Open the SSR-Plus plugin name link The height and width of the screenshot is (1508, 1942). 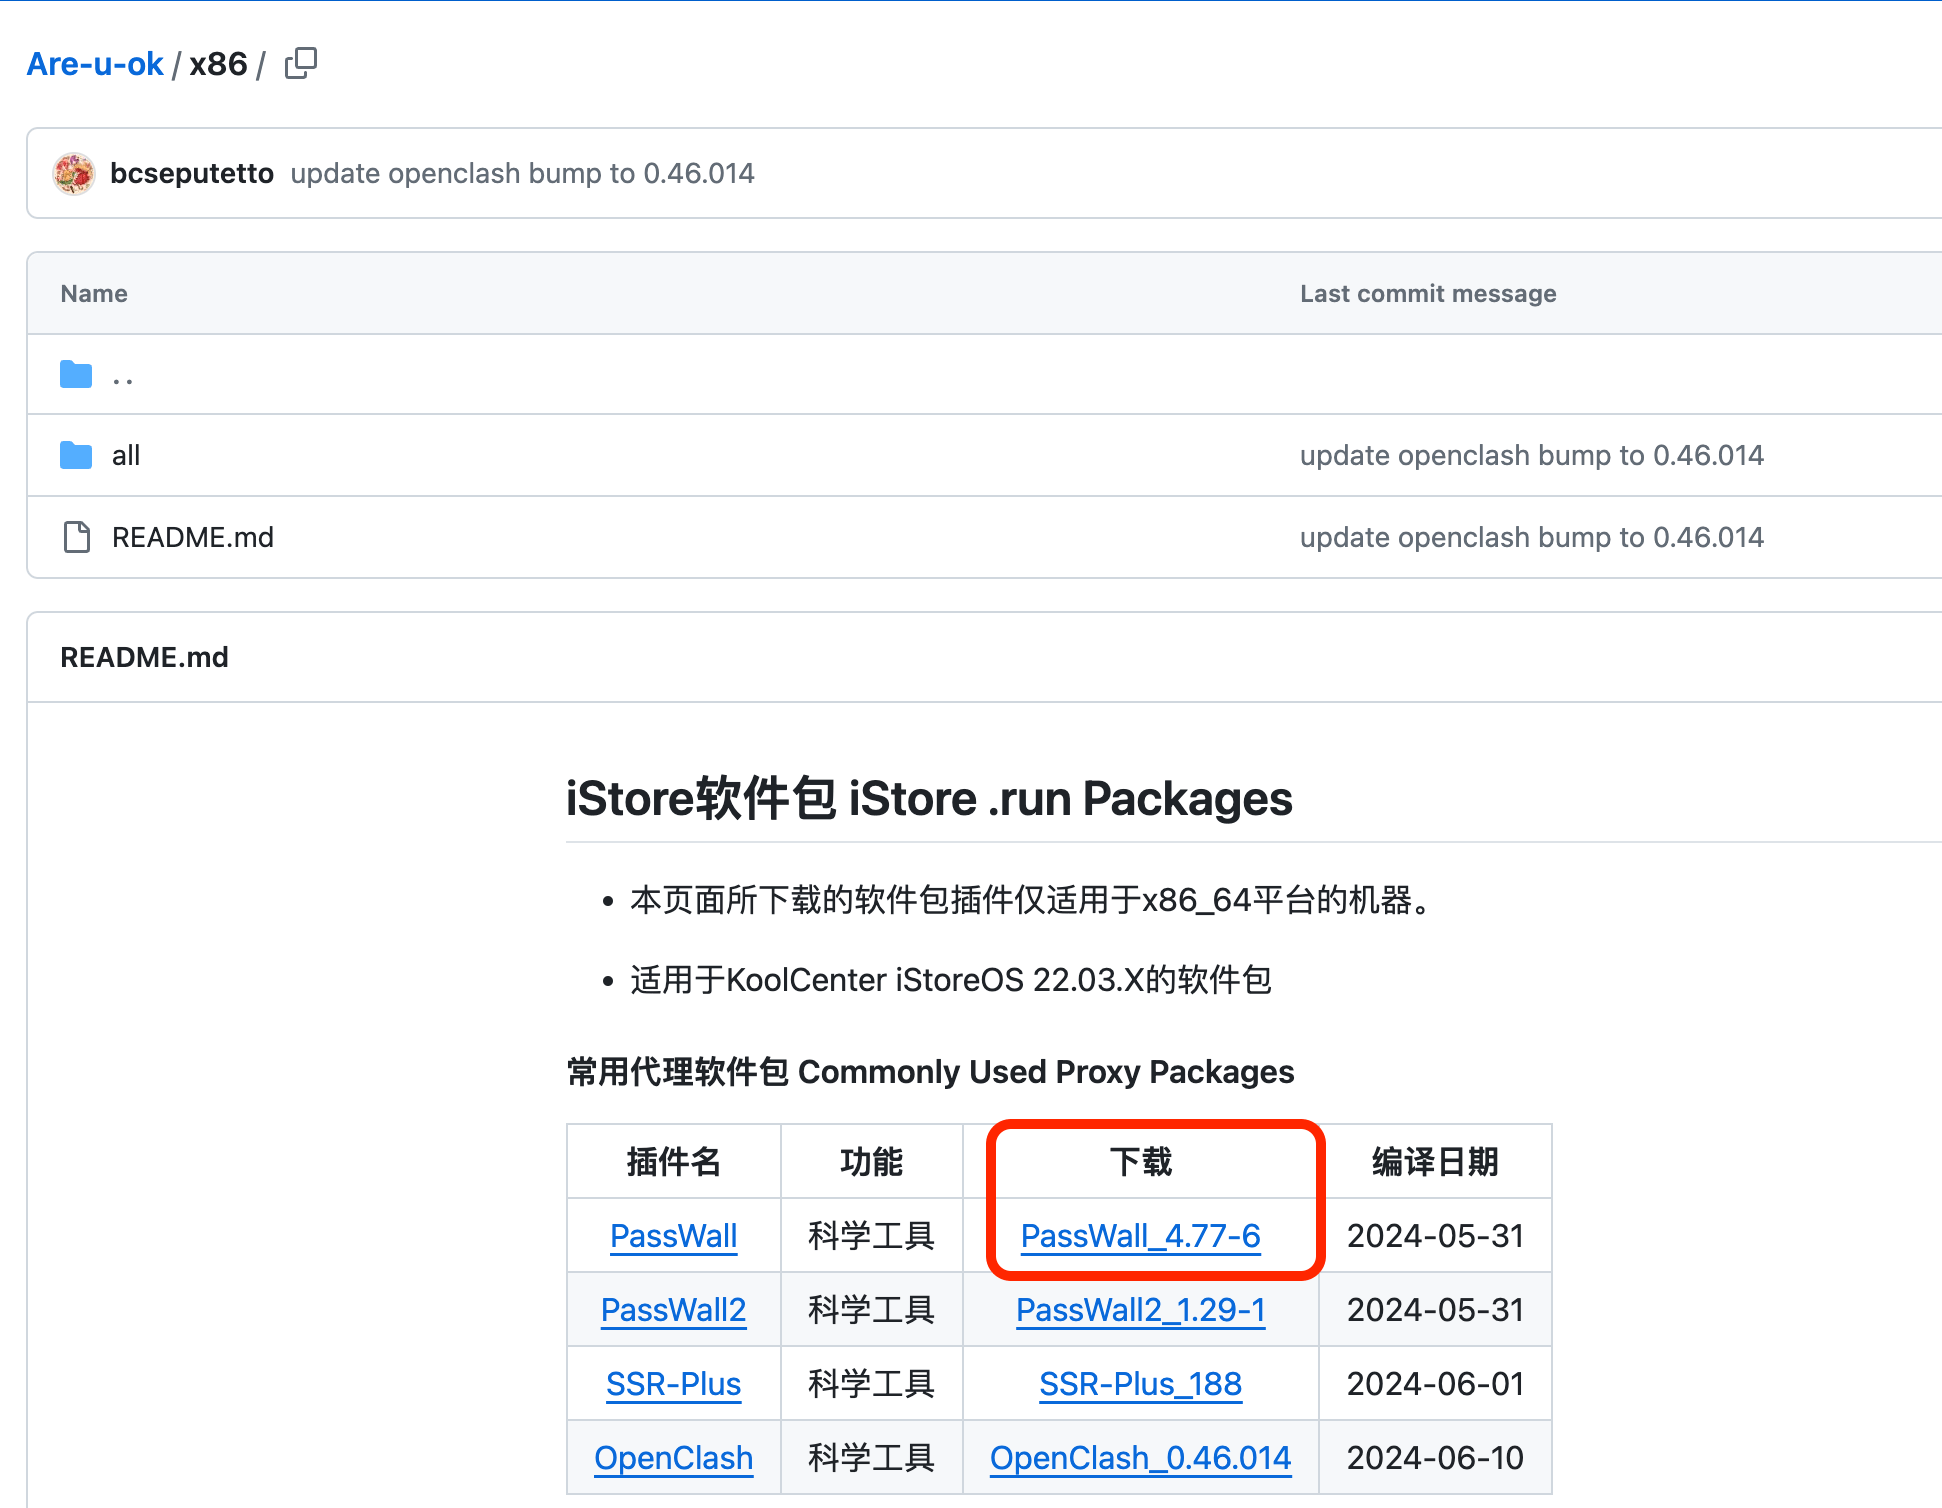tap(673, 1384)
